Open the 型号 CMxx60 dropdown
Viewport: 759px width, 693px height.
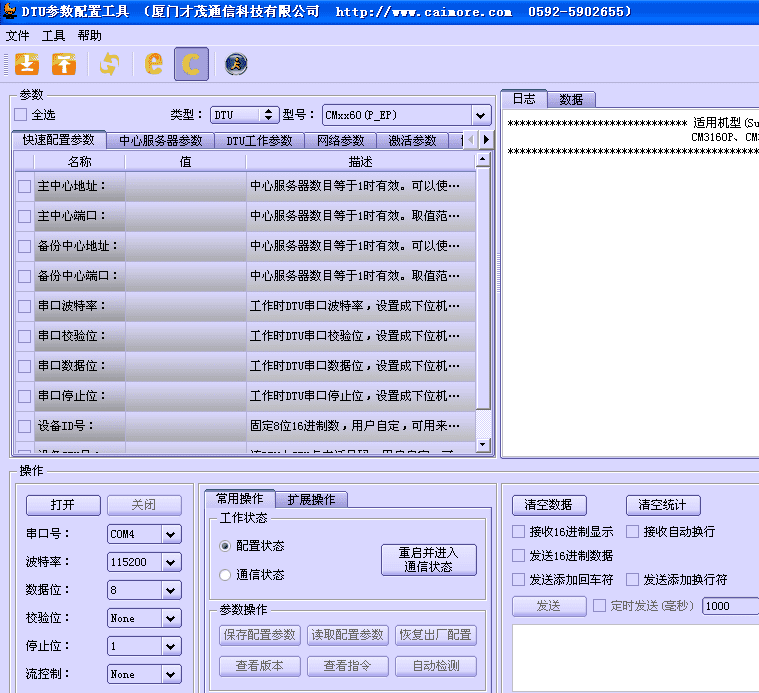tap(481, 115)
